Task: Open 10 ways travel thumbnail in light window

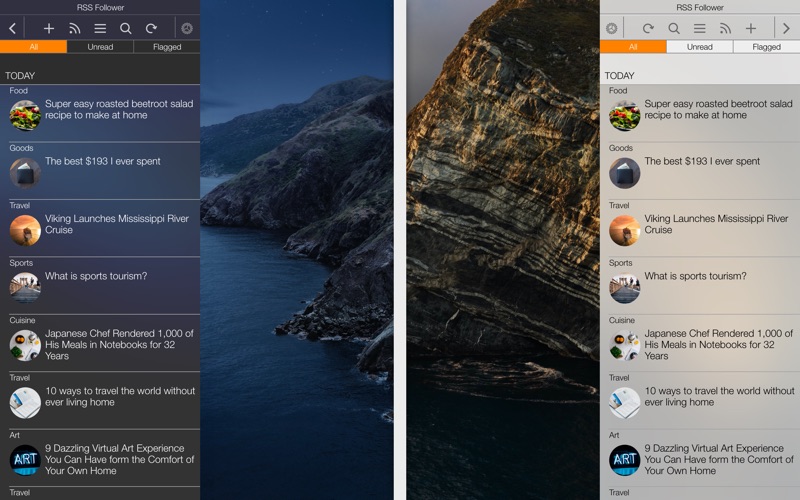Action: click(624, 403)
